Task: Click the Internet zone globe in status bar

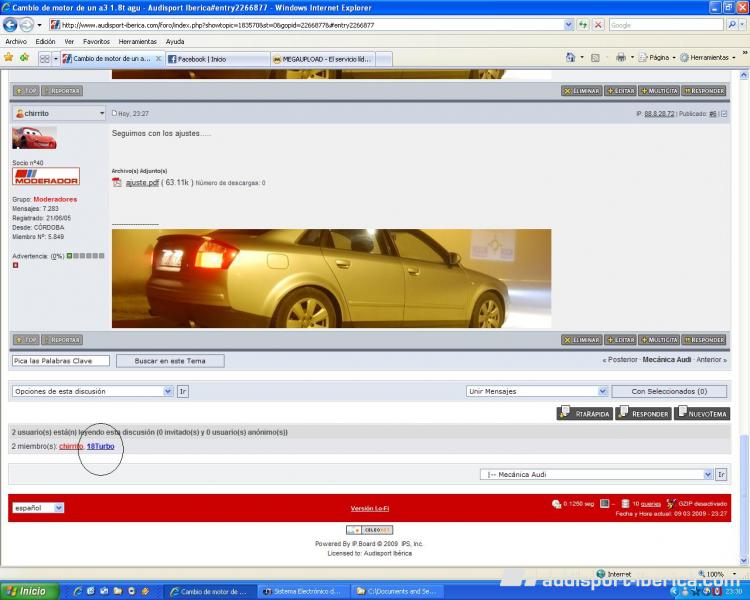Action: tap(601, 574)
